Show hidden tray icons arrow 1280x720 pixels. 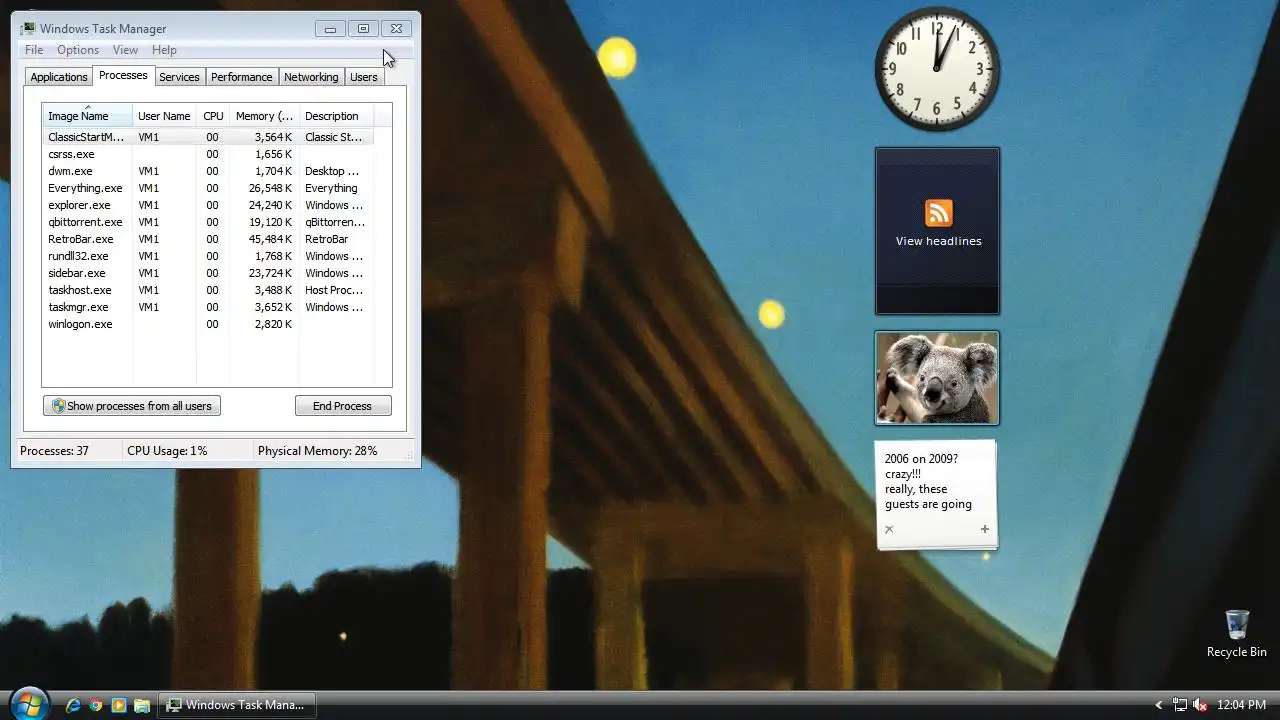[1159, 705]
